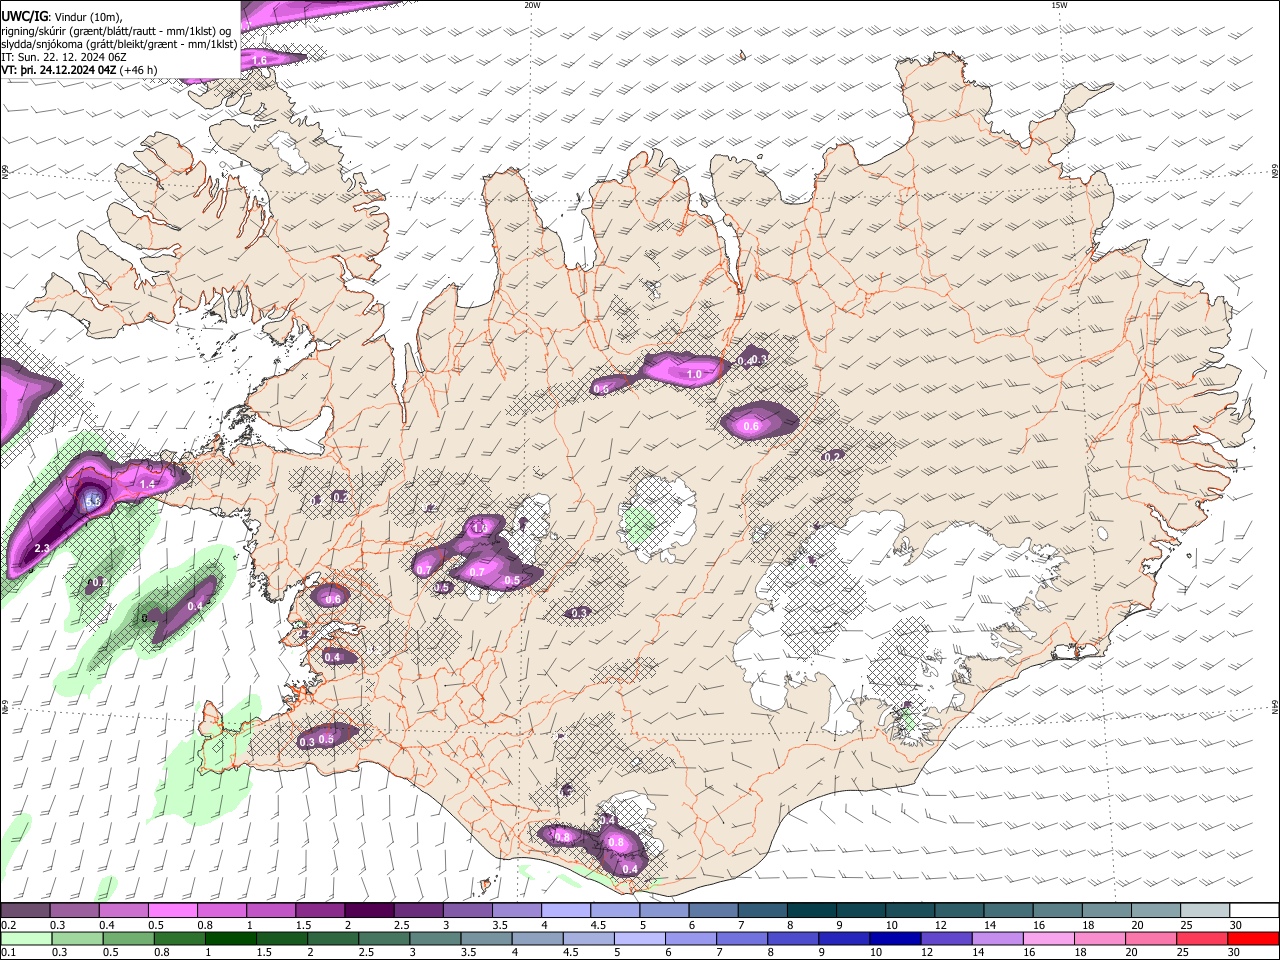Click the 20W longitude label at the top
This screenshot has width=1280, height=960.
pos(532,5)
